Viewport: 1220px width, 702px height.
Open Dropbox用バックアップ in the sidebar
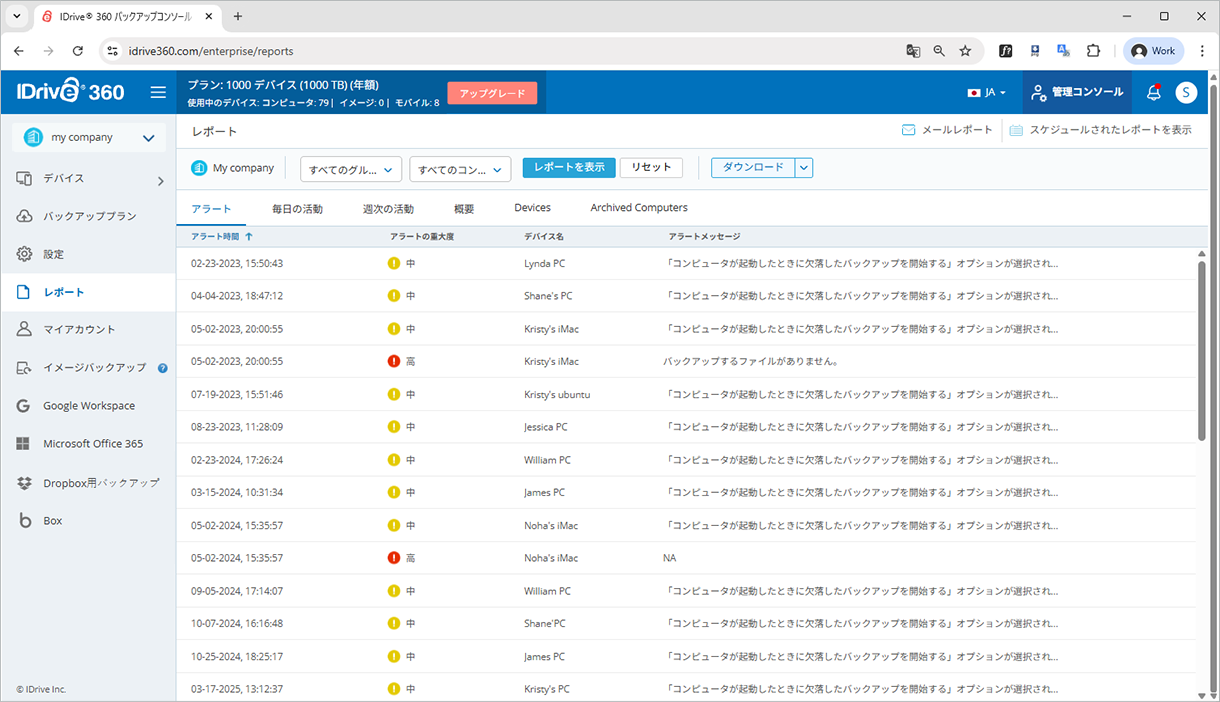pyautogui.click(x=100, y=483)
